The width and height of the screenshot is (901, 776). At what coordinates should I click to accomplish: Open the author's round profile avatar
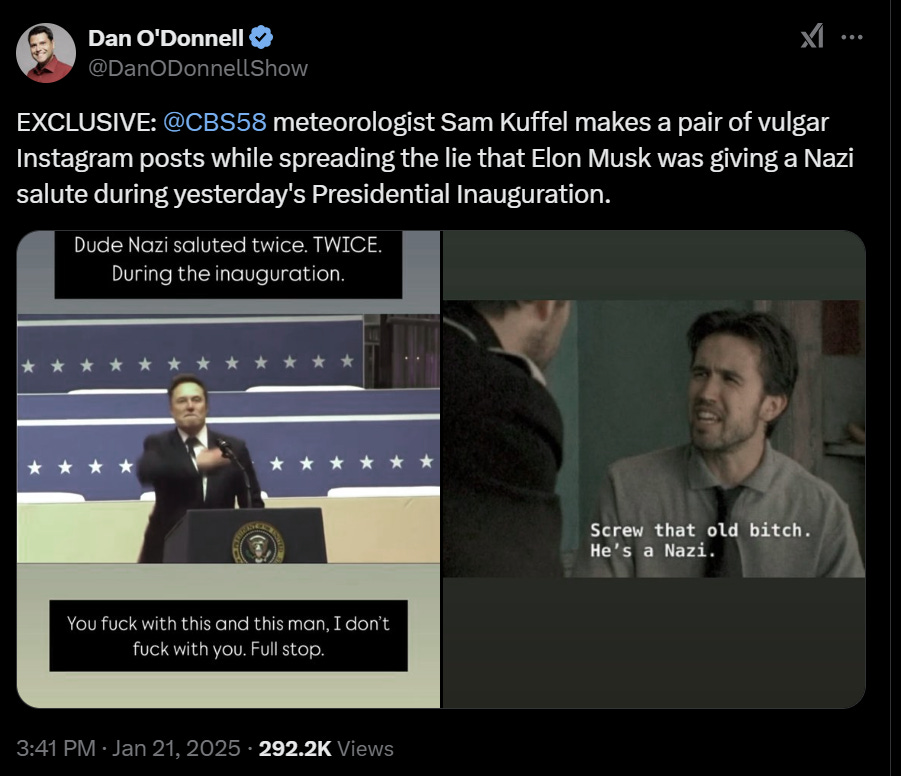pos(46,53)
